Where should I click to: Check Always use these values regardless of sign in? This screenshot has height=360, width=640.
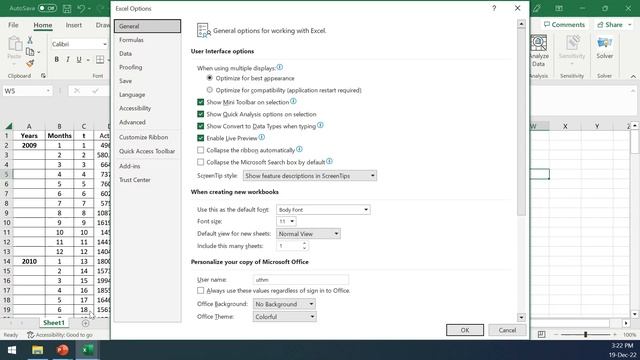tap(200, 291)
